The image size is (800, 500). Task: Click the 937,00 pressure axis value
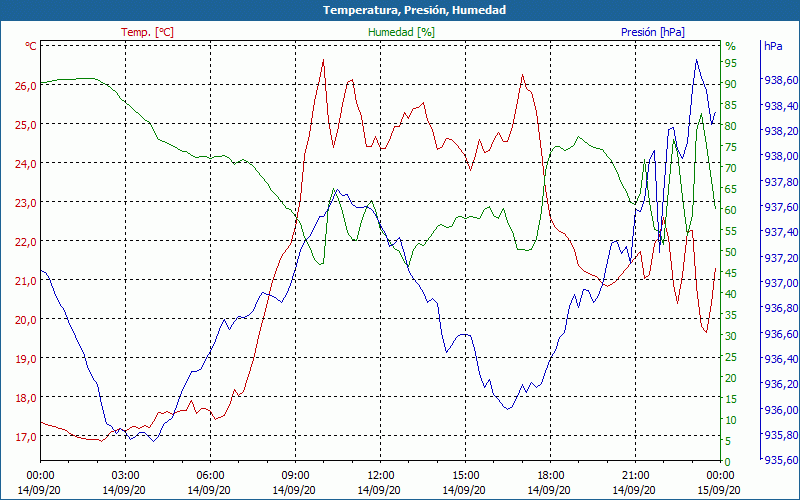coord(781,283)
